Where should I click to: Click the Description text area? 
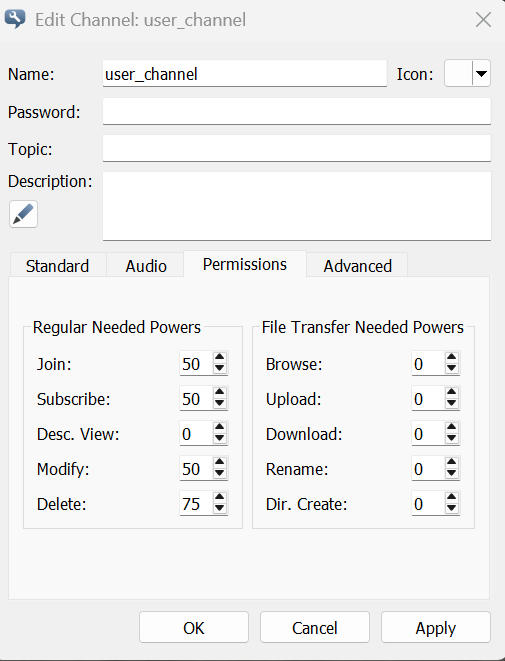tap(297, 206)
